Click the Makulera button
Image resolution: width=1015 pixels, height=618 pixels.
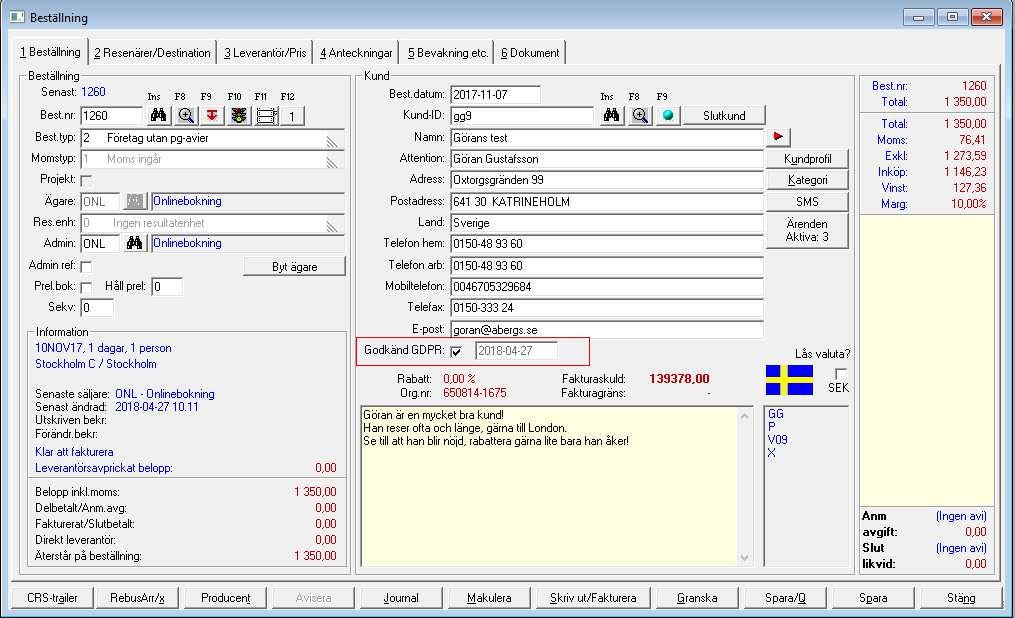click(489, 598)
